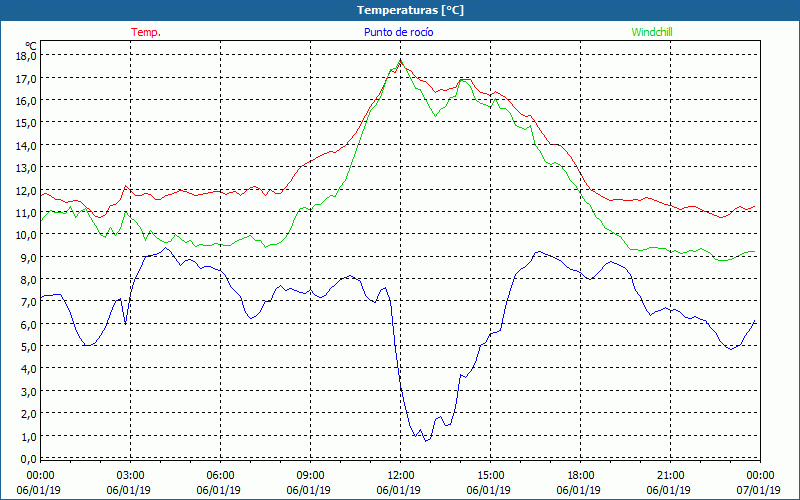The height and width of the screenshot is (500, 800).
Task: Click the 15:00 time axis label
Action: click(490, 476)
